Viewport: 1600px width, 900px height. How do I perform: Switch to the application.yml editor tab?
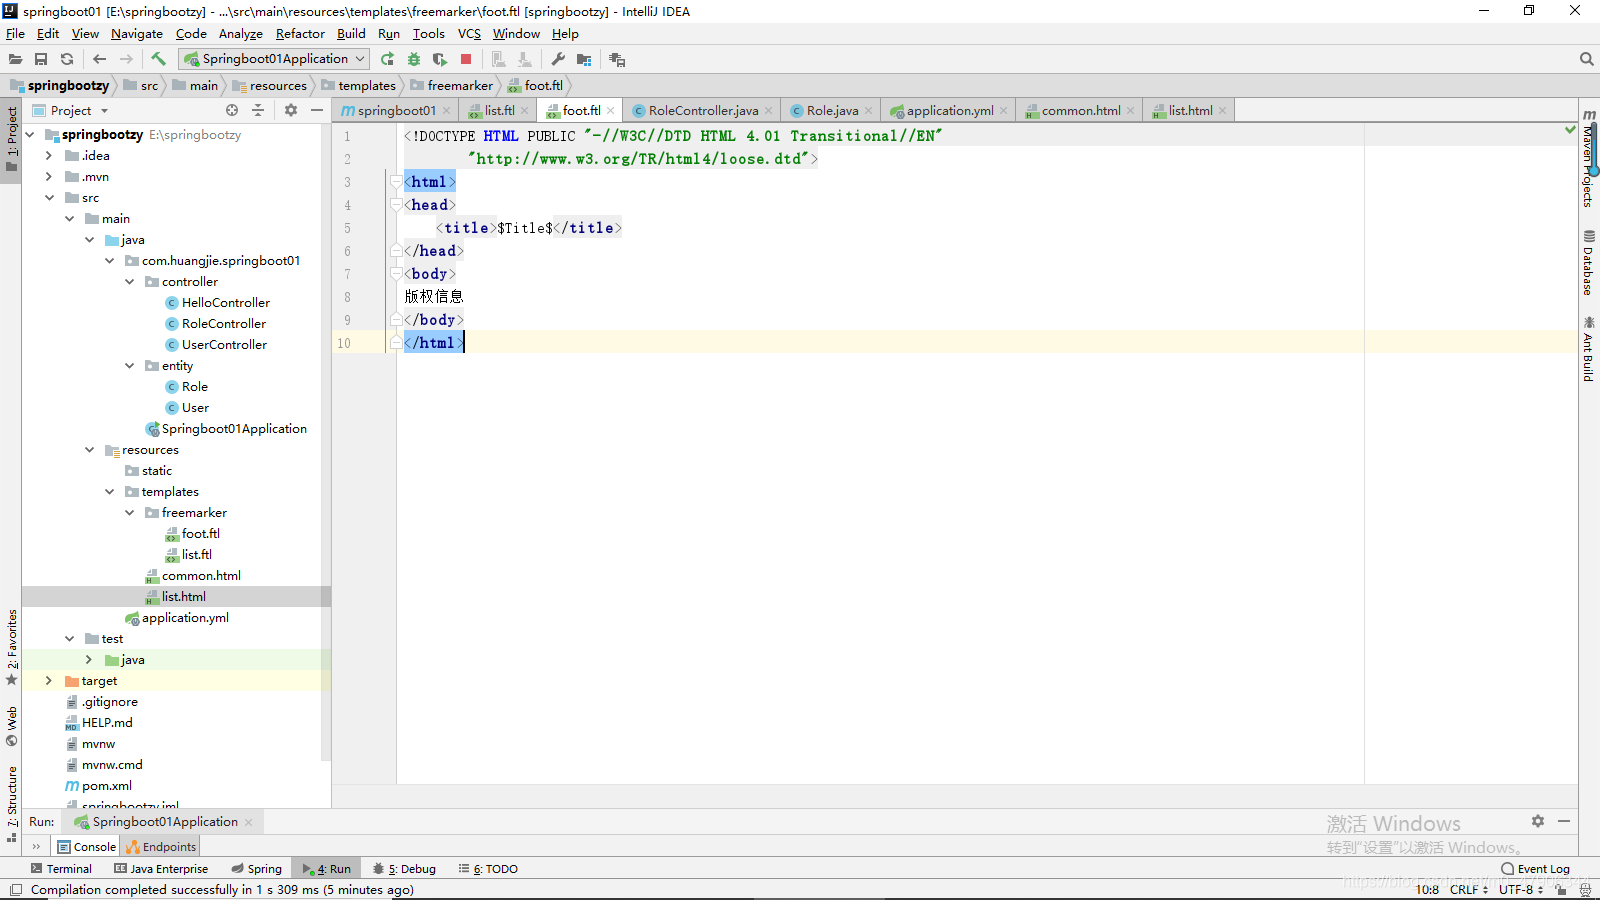[x=950, y=110]
